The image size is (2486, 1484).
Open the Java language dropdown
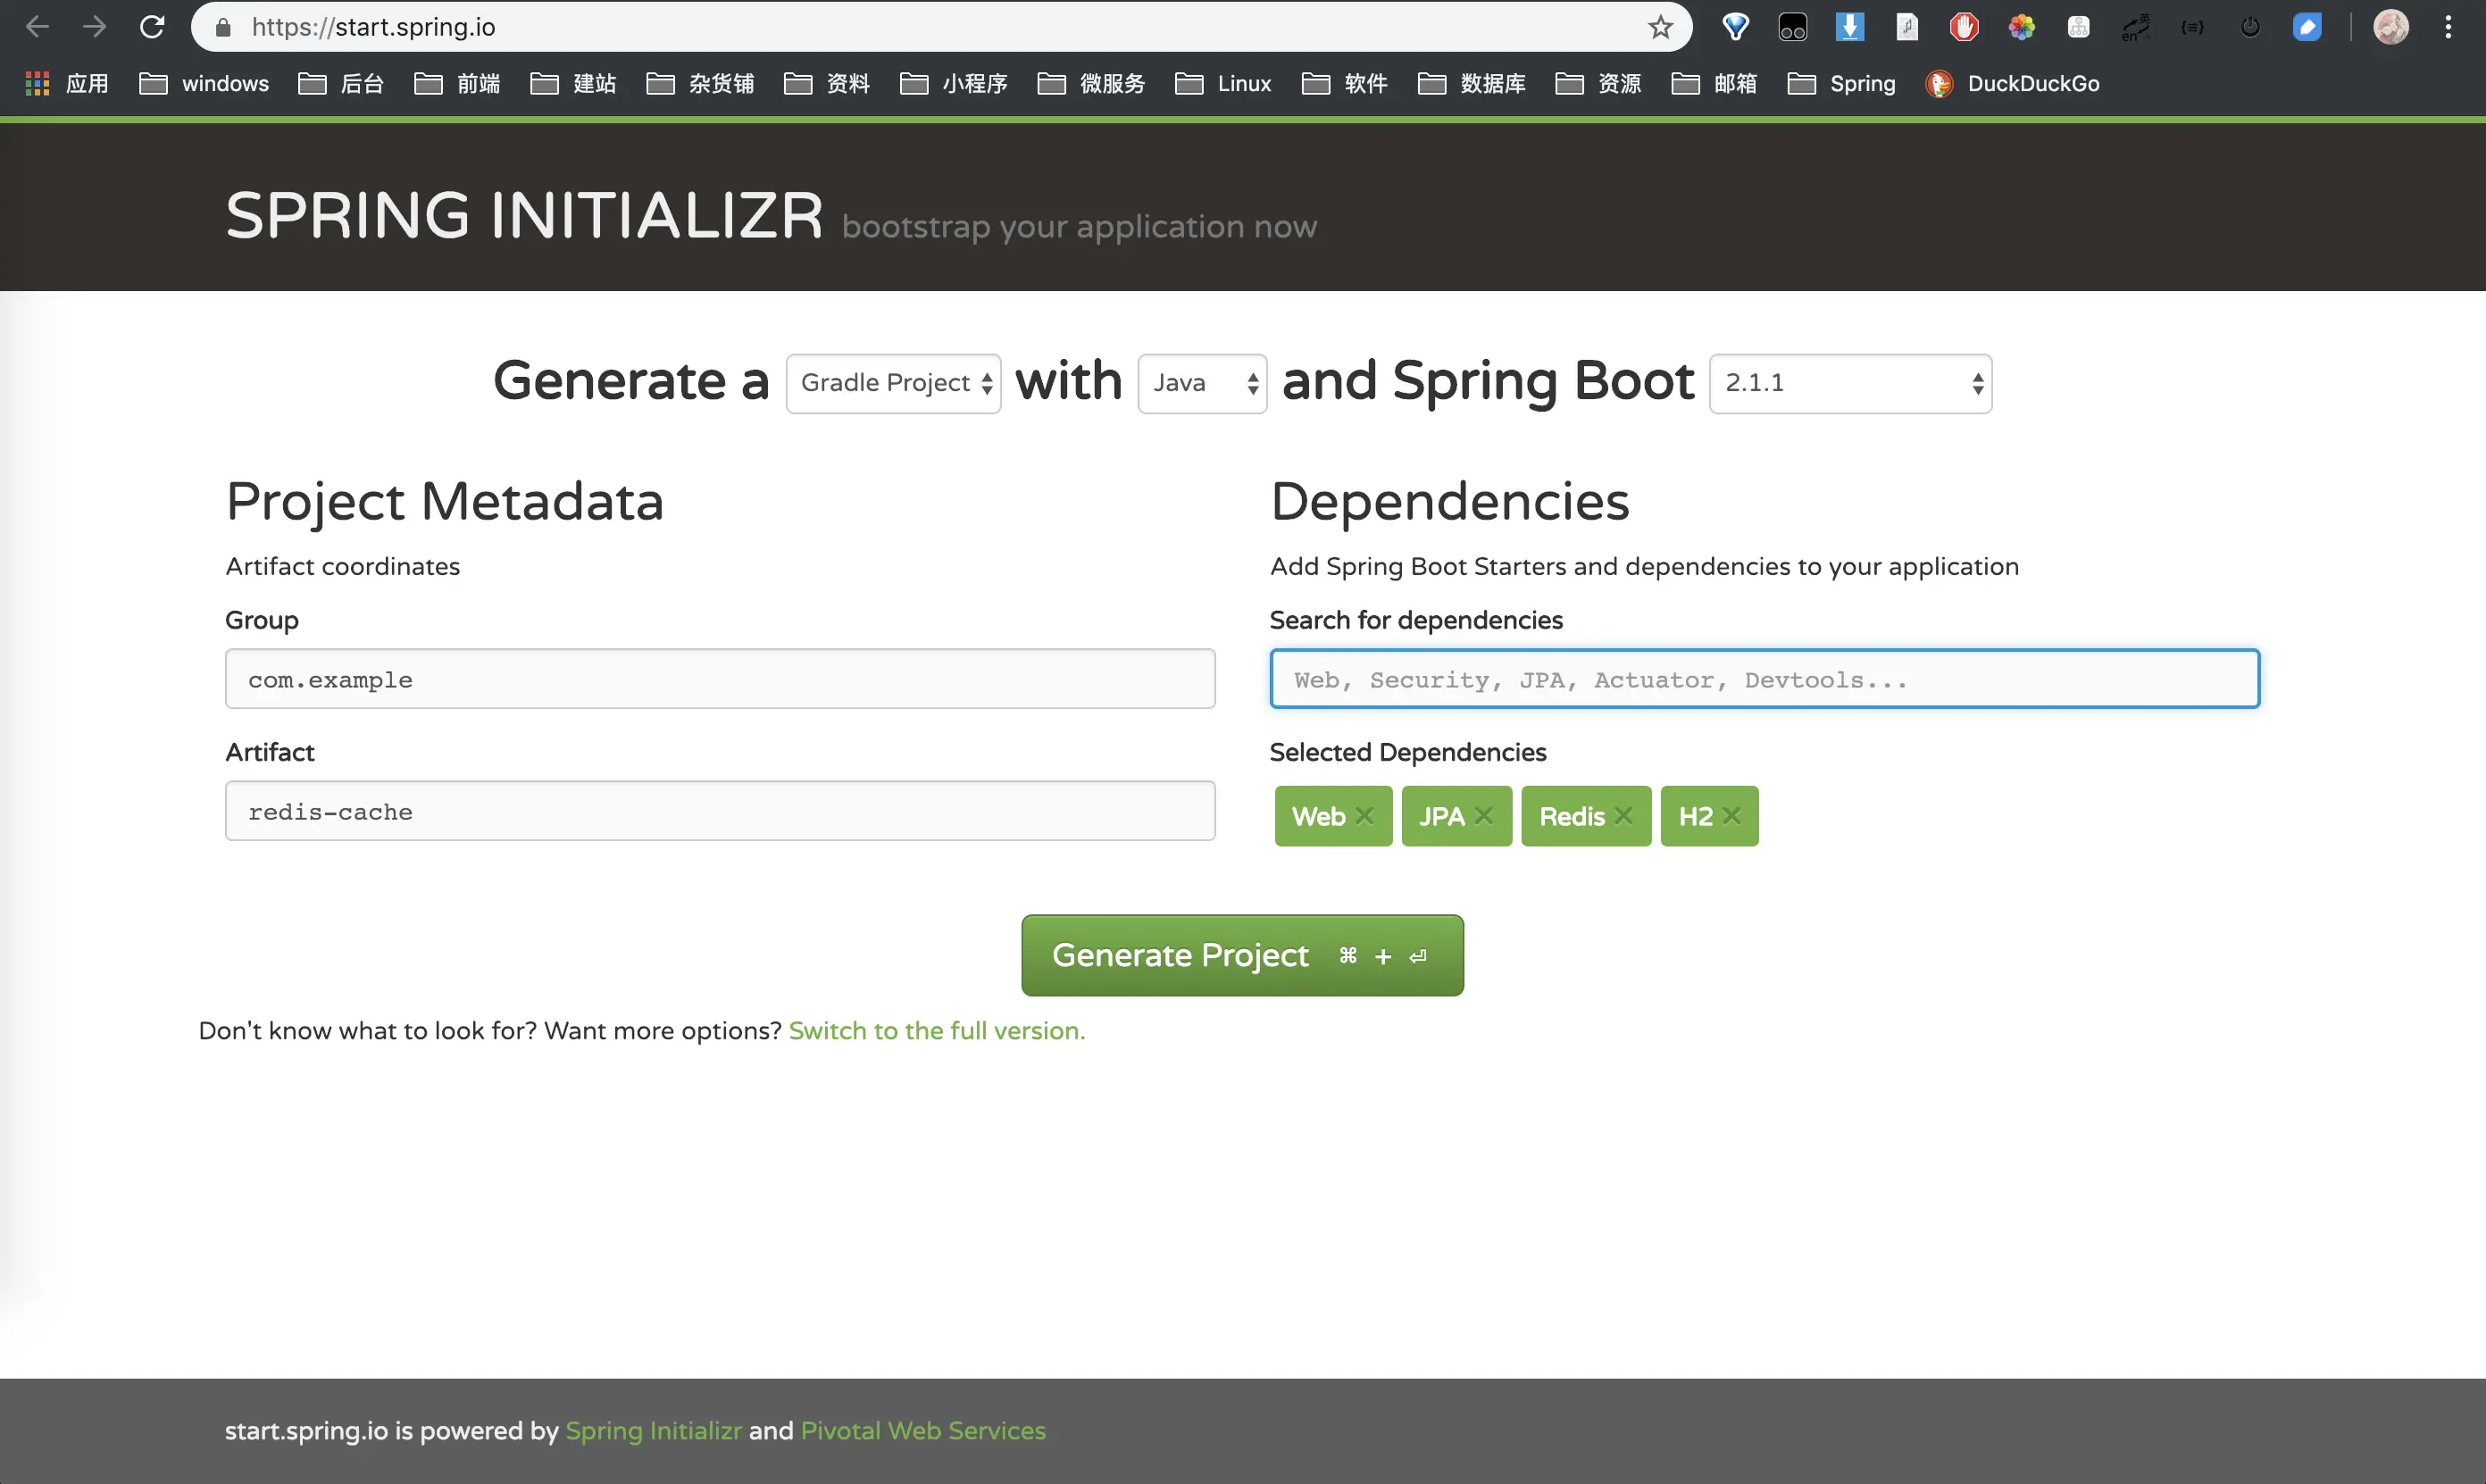pos(1202,383)
